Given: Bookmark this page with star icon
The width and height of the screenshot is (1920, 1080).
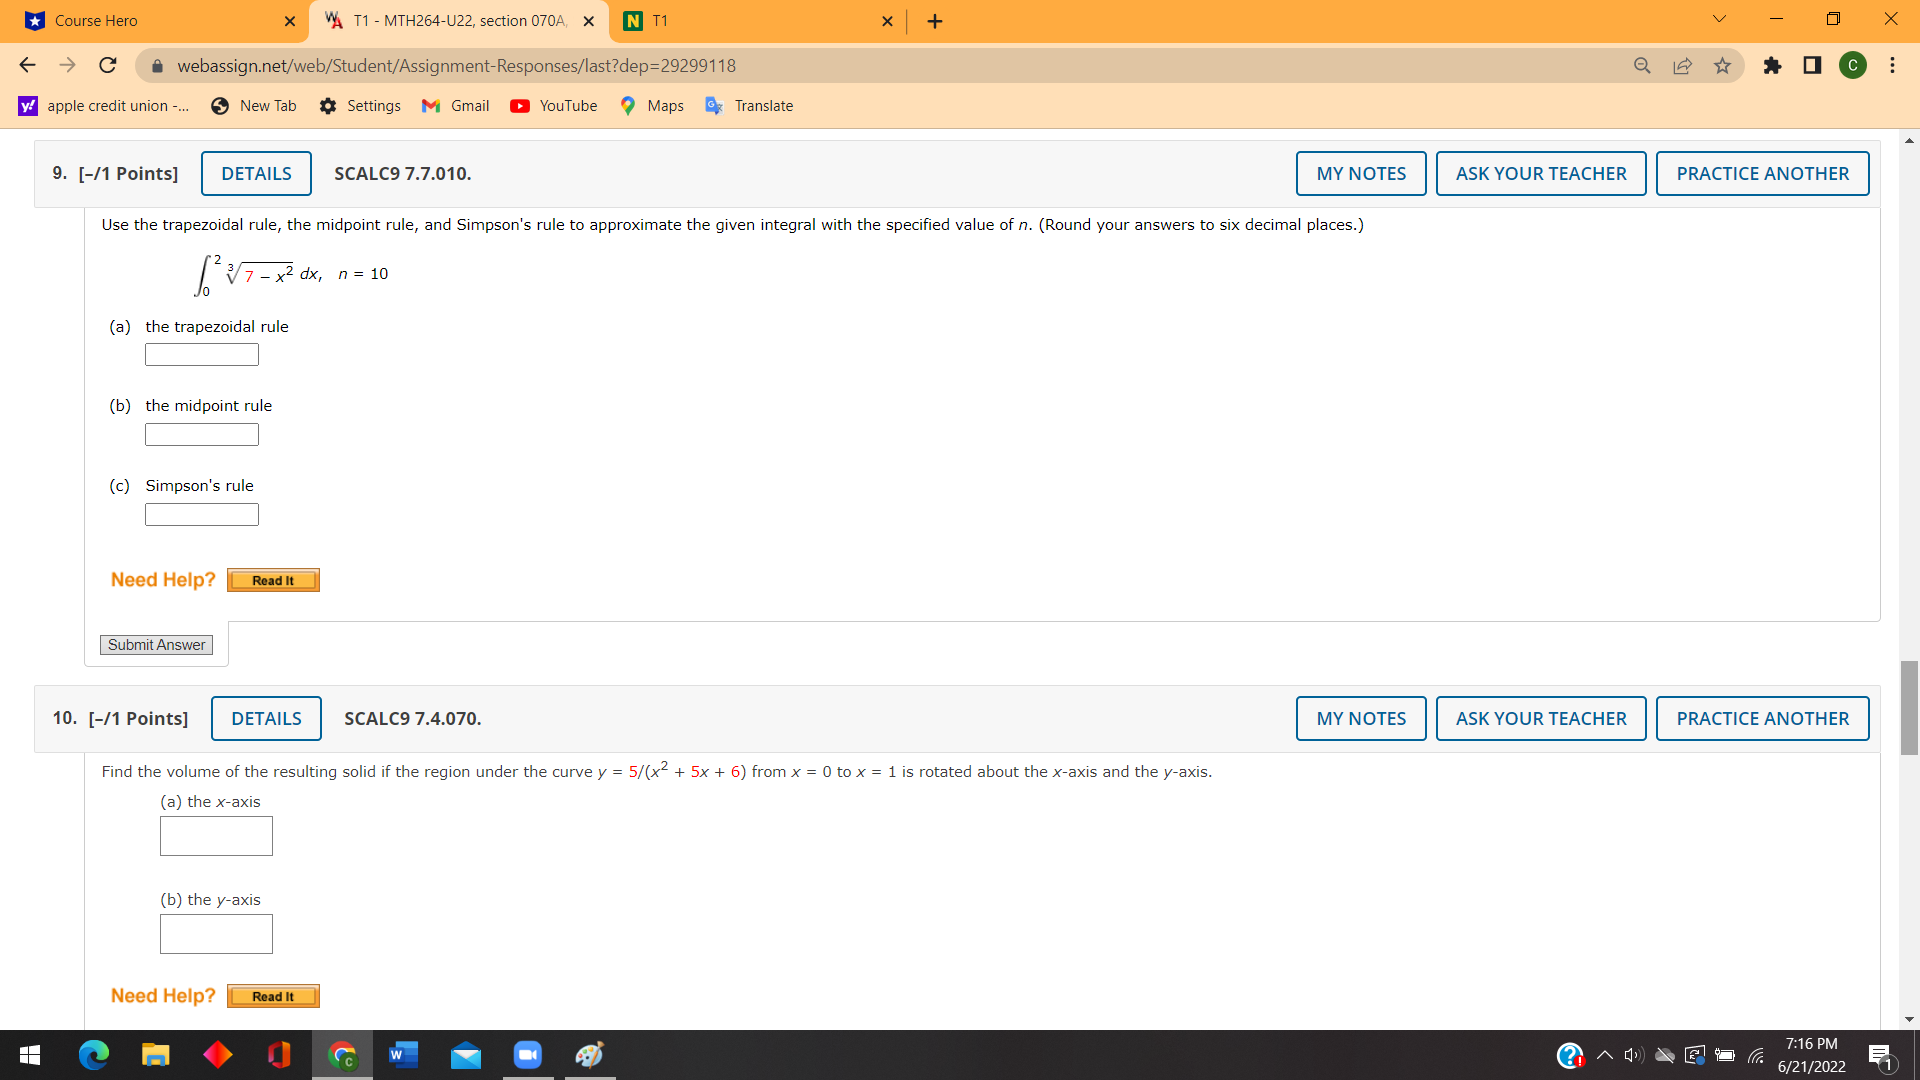Looking at the screenshot, I should [x=1722, y=66].
